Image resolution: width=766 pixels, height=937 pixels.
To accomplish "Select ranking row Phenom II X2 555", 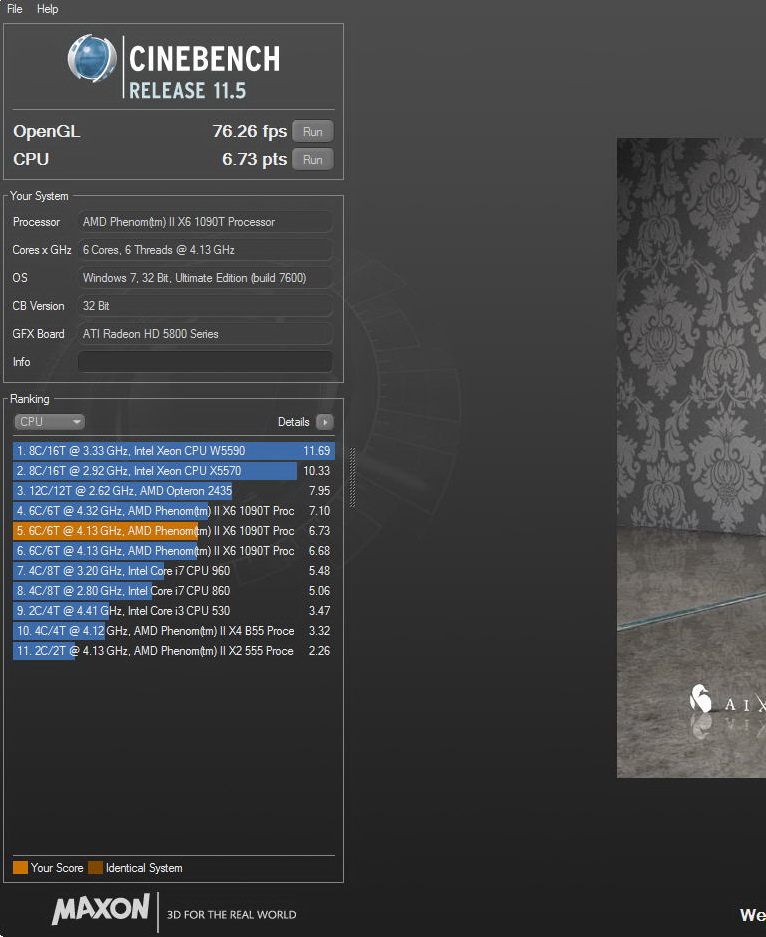I will (173, 651).
